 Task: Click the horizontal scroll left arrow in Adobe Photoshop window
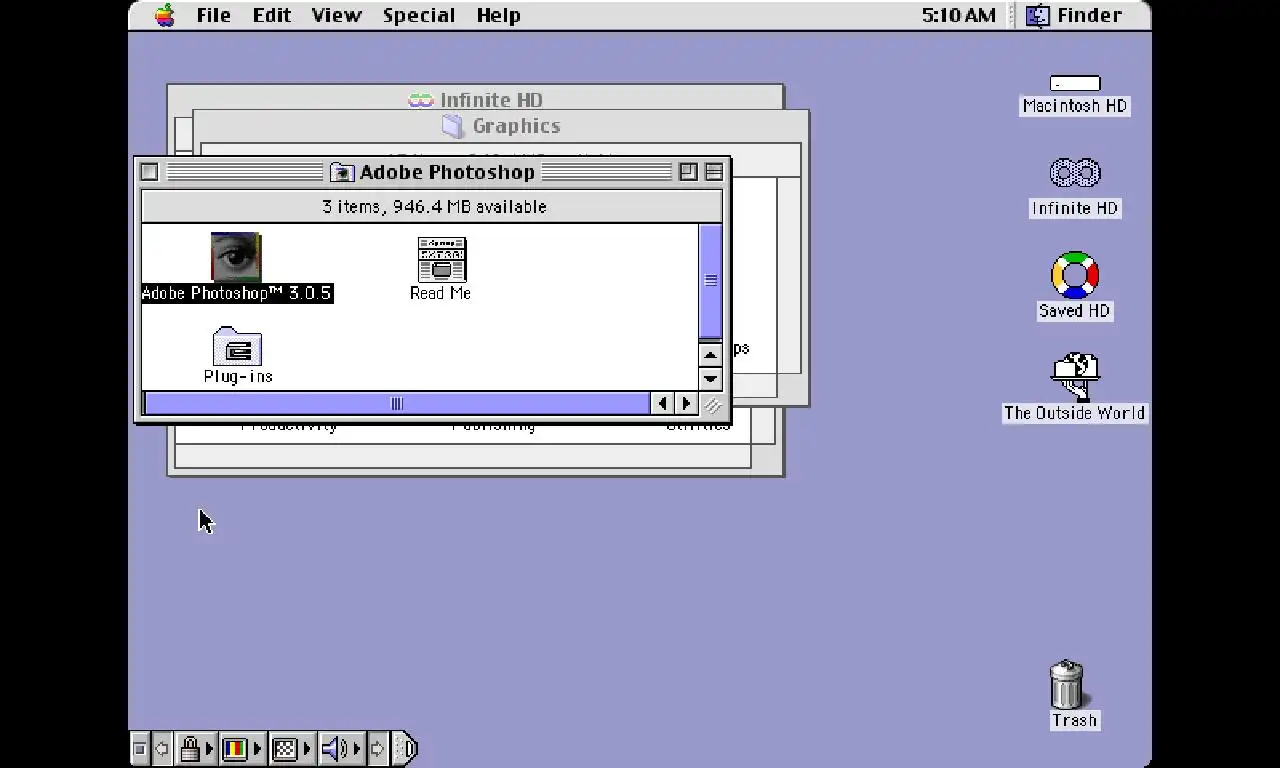click(x=662, y=403)
